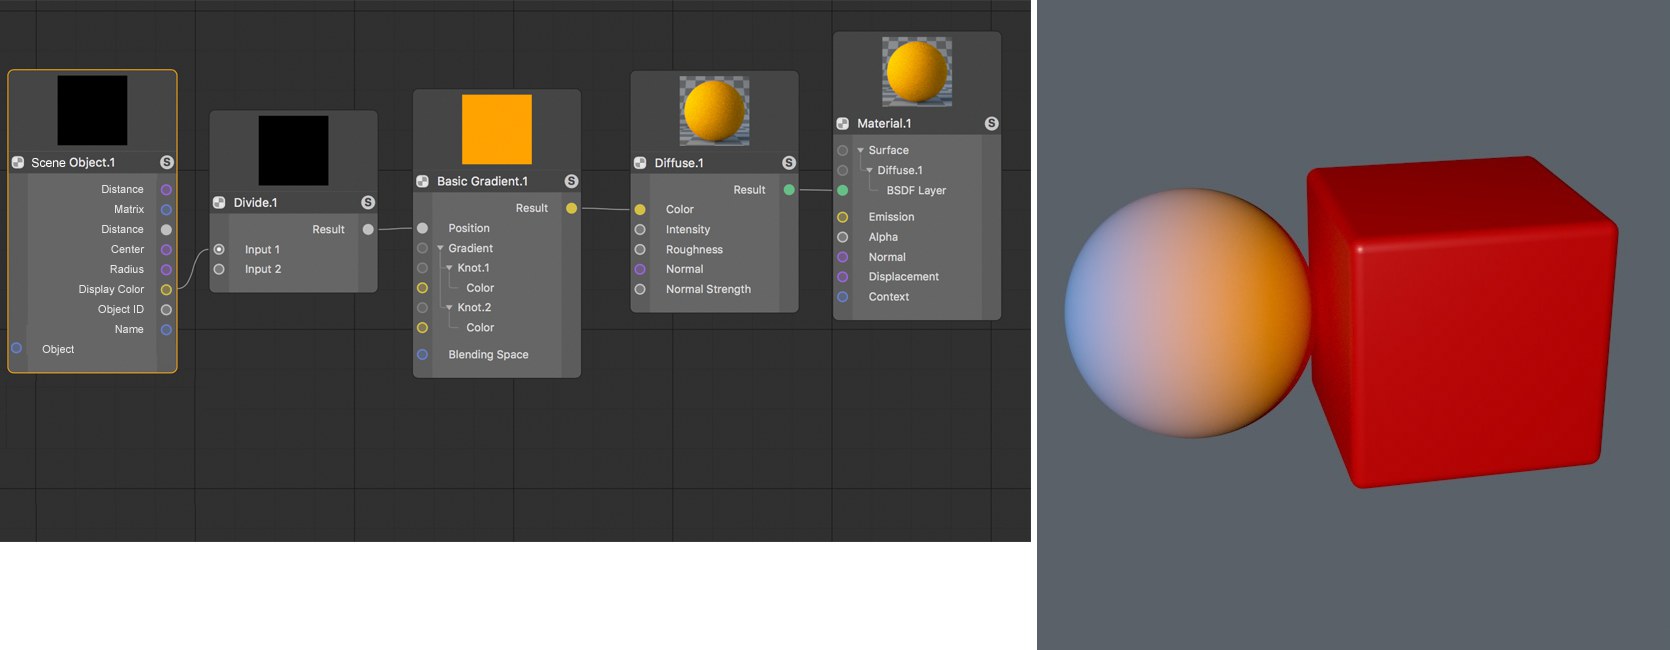Viewport: 1670px width, 650px height.
Task: Click the sphere preview thumbnail of Material.1
Action: pyautogui.click(x=917, y=72)
